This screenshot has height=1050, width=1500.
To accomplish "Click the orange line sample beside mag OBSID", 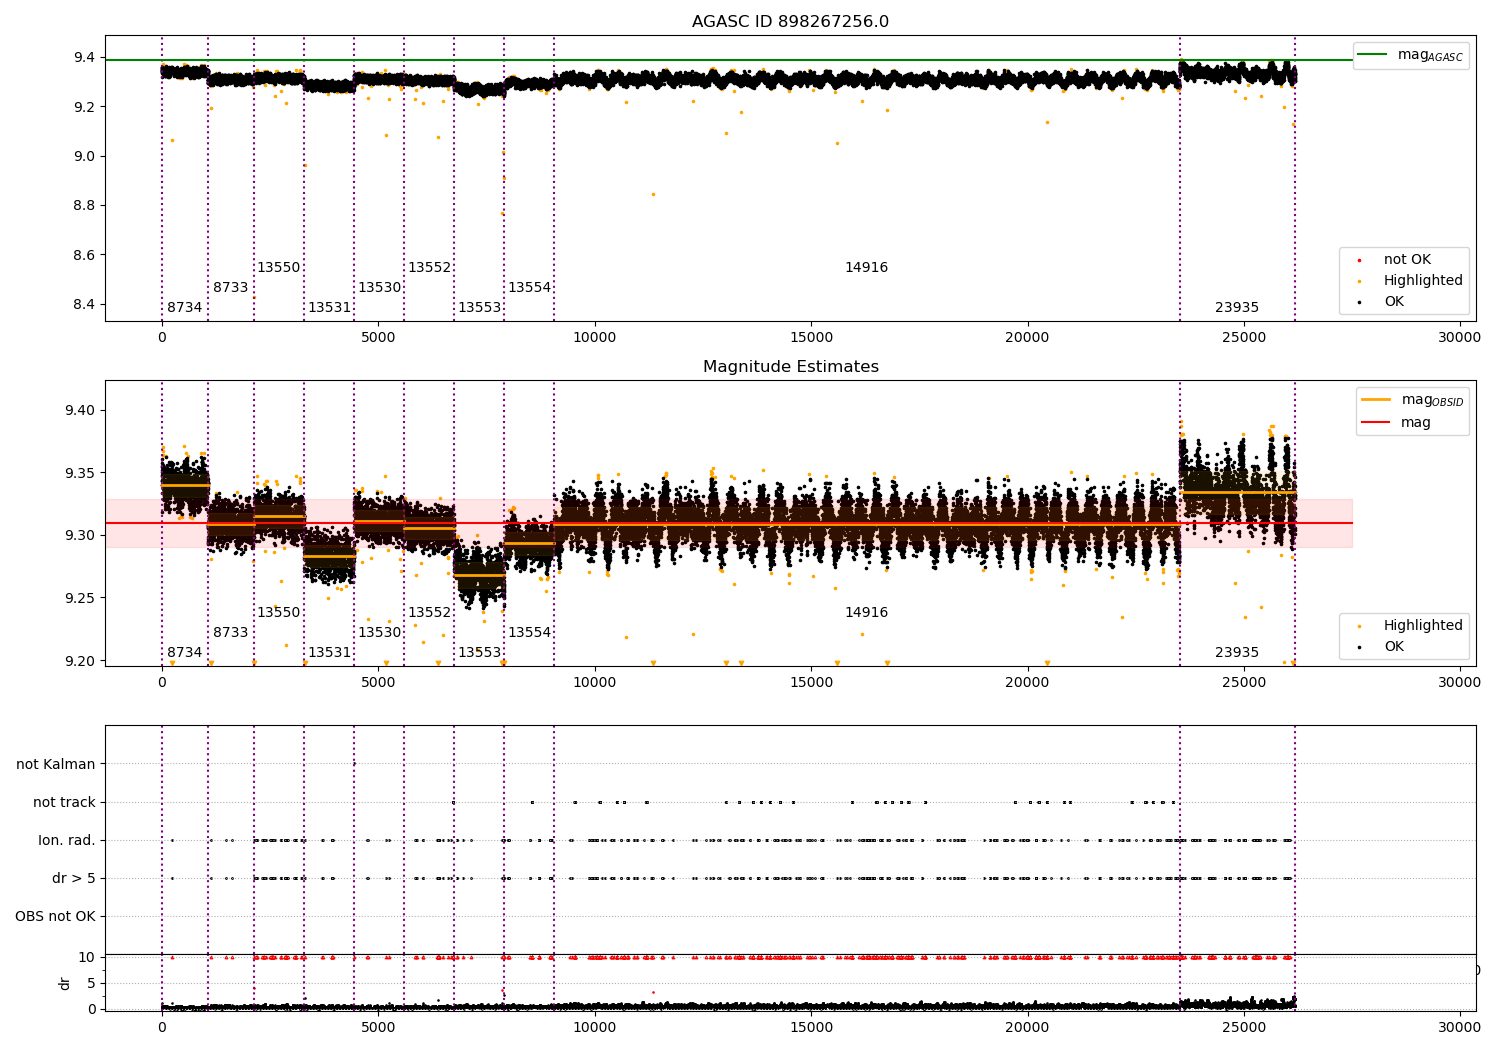I will coord(1376,400).
